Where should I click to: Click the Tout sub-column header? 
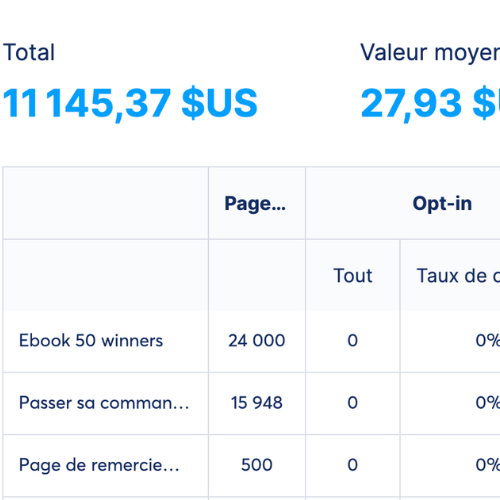pos(353,276)
